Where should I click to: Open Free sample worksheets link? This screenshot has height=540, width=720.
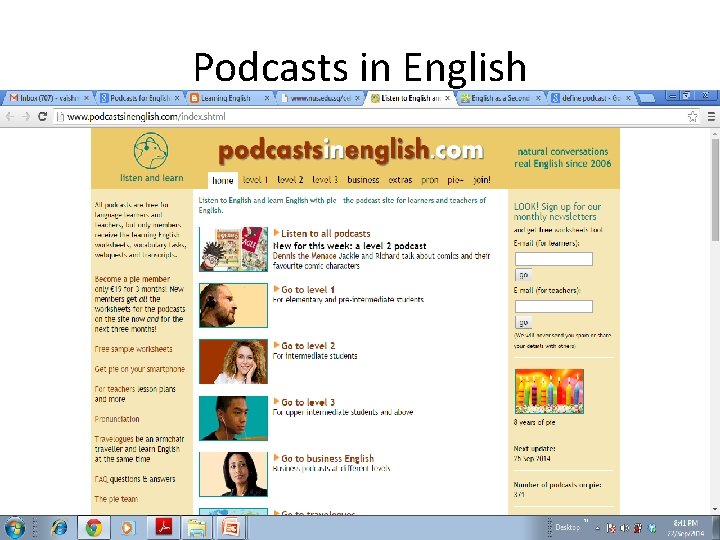coord(133,349)
